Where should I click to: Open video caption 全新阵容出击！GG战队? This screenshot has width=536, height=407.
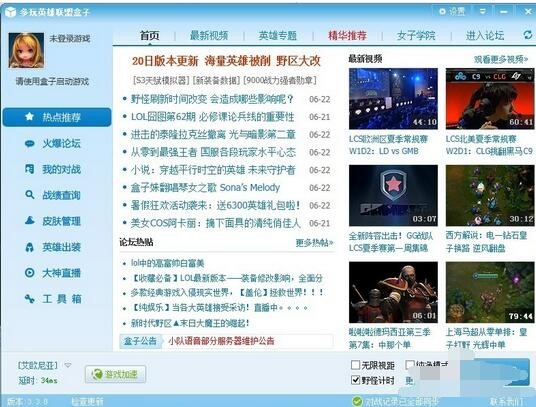[x=391, y=242]
